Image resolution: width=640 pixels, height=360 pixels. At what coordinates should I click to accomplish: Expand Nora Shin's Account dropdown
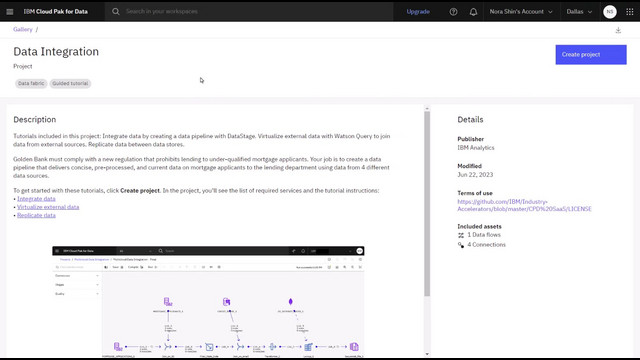521,12
